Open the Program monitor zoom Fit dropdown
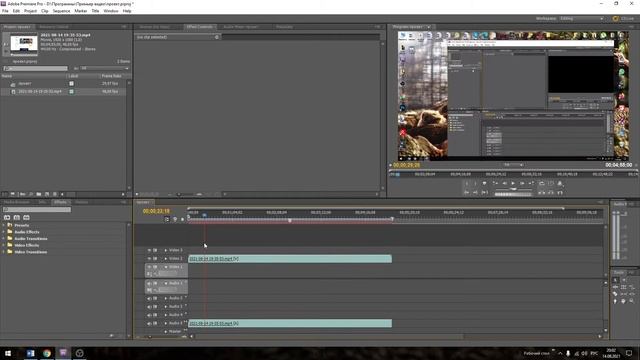640x360 pixels. click(x=513, y=165)
